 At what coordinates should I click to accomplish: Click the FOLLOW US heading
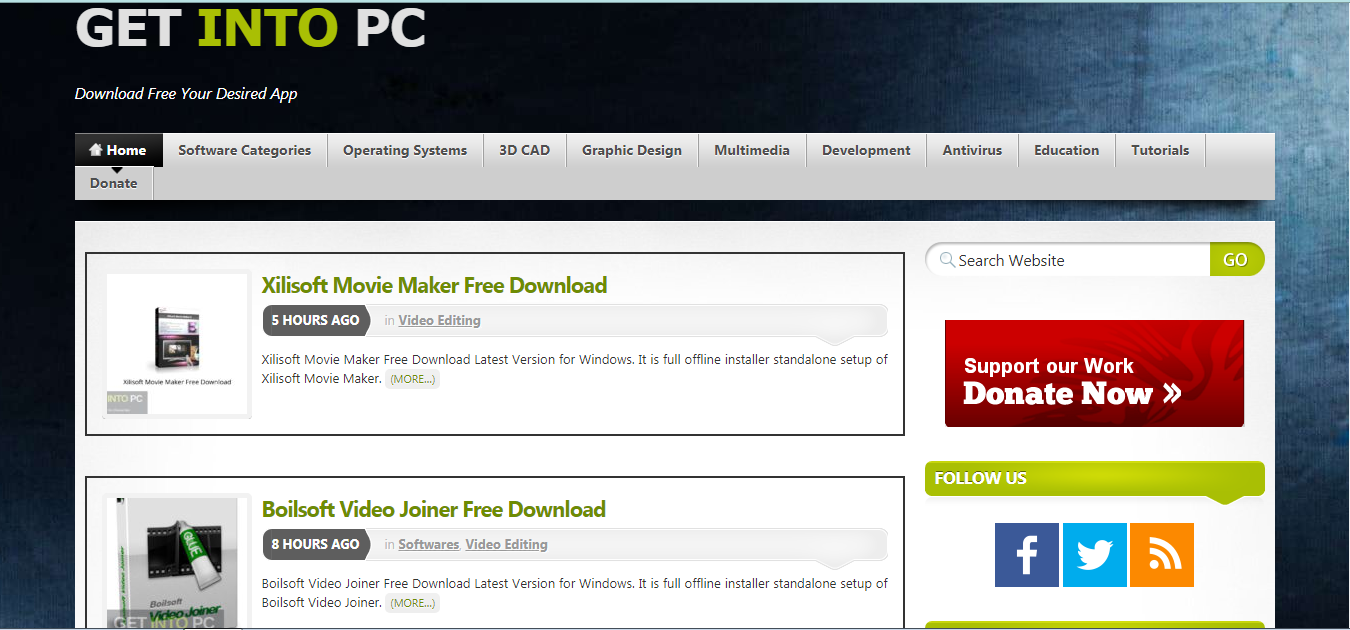tap(981, 478)
